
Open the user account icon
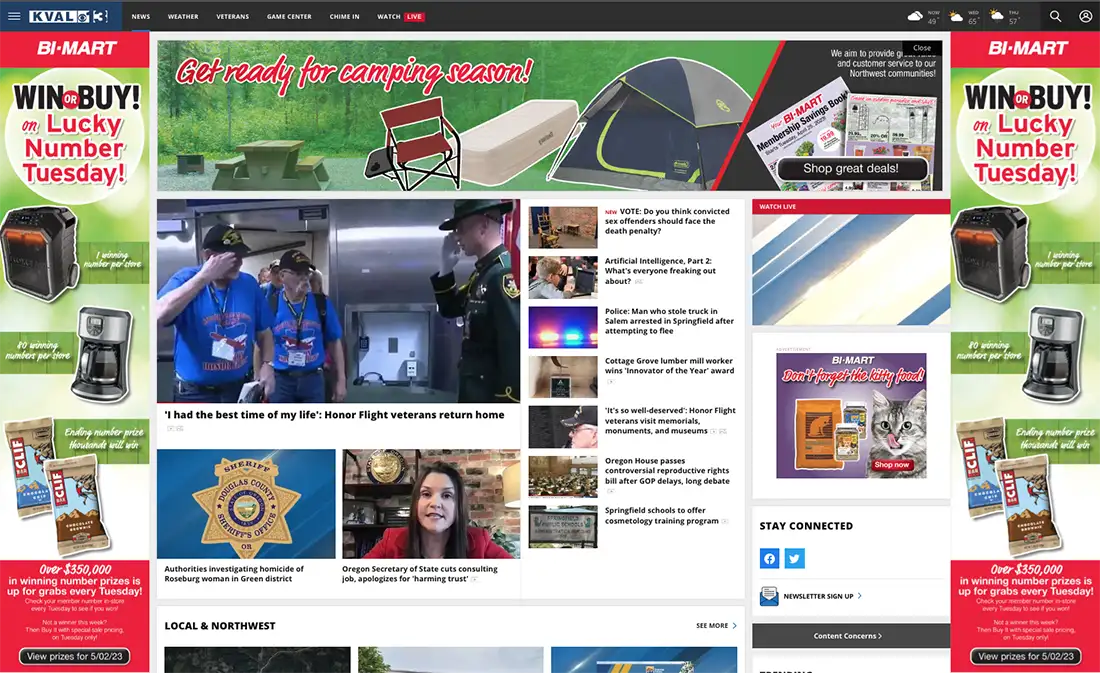1085,16
